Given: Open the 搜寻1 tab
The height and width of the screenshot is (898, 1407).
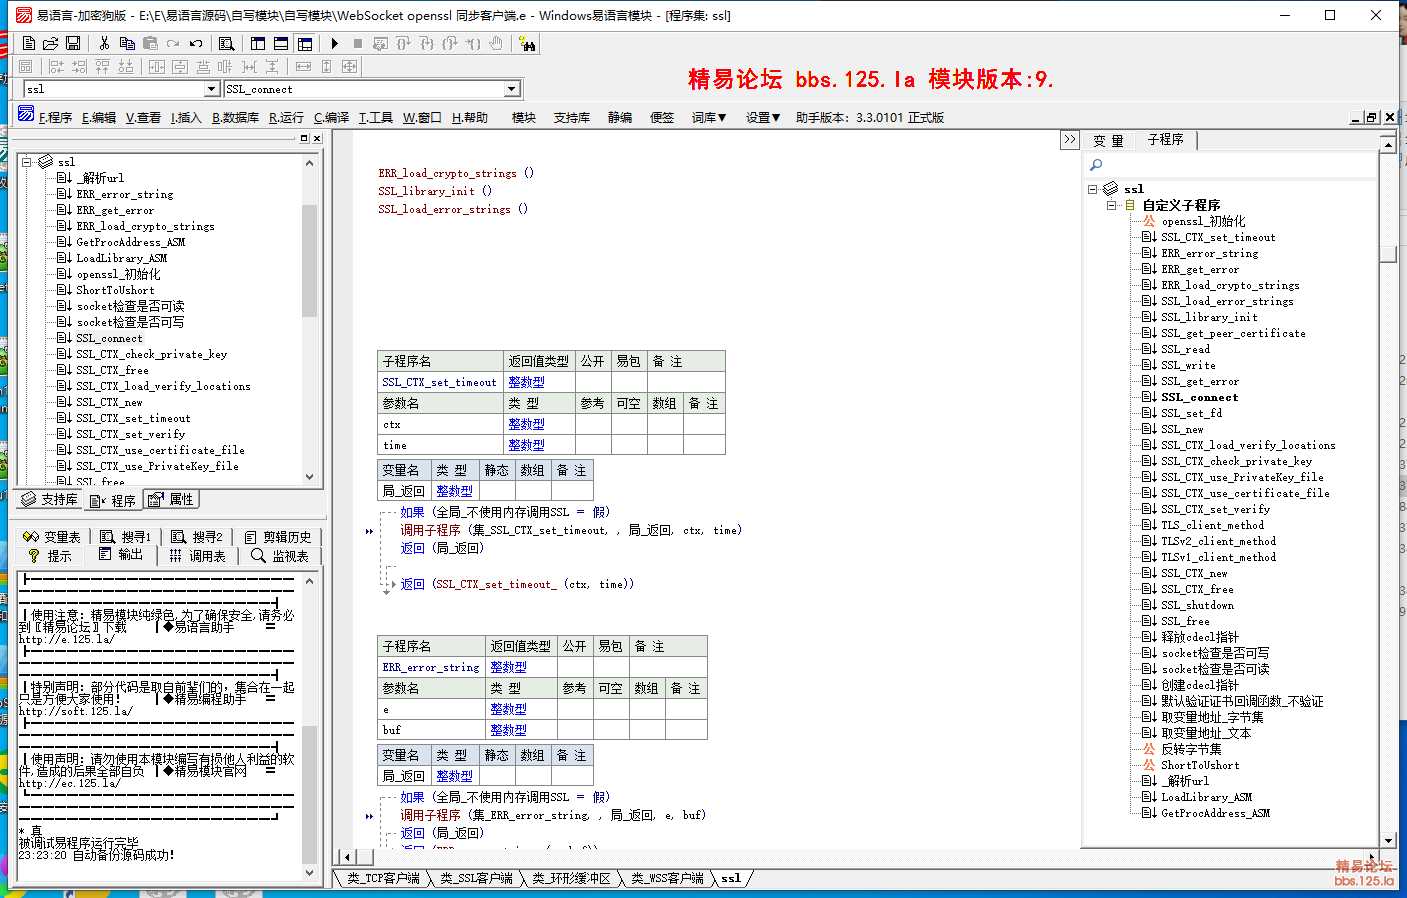Looking at the screenshot, I should (x=126, y=537).
